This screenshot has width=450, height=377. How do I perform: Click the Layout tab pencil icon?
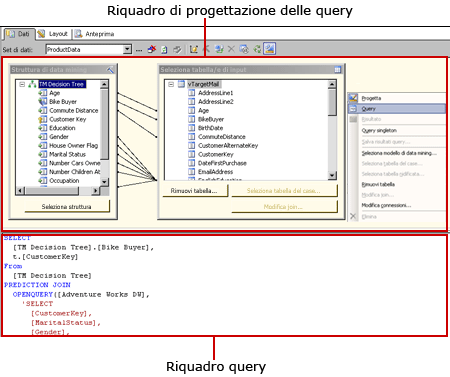coord(41,34)
